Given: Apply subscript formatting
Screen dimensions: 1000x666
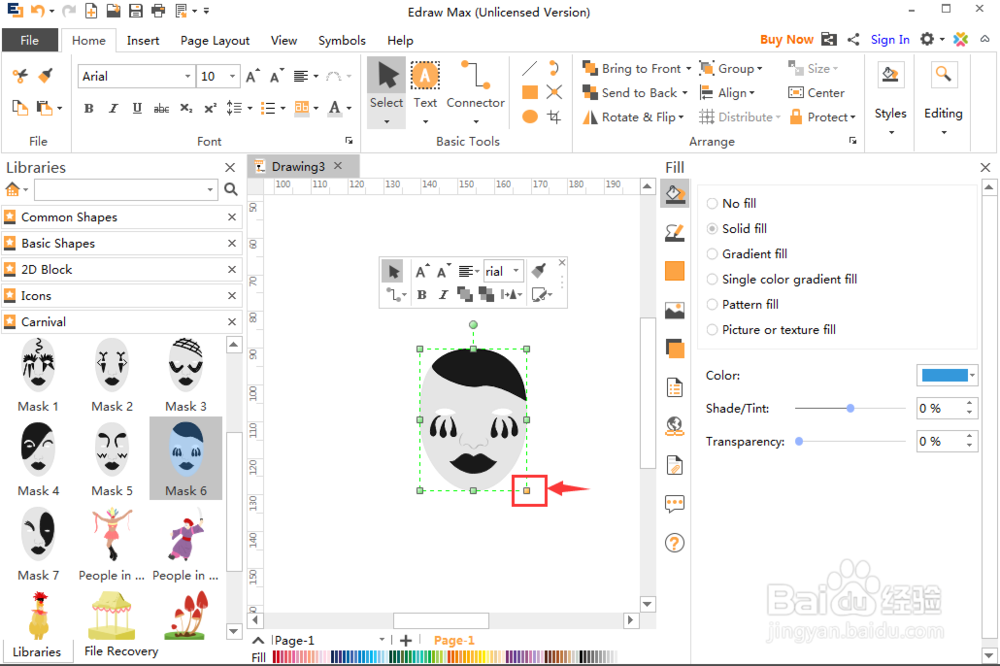Looking at the screenshot, I should [x=186, y=108].
